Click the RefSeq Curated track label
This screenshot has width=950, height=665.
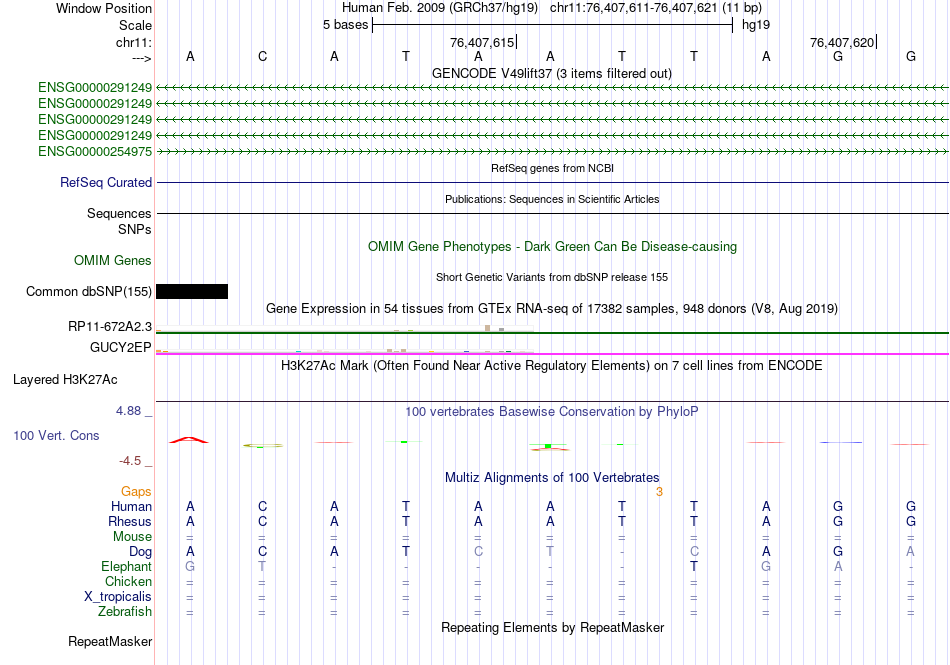tap(106, 182)
